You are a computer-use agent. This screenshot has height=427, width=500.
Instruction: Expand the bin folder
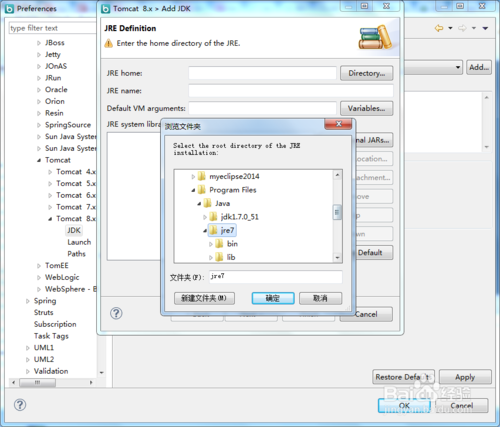click(211, 244)
